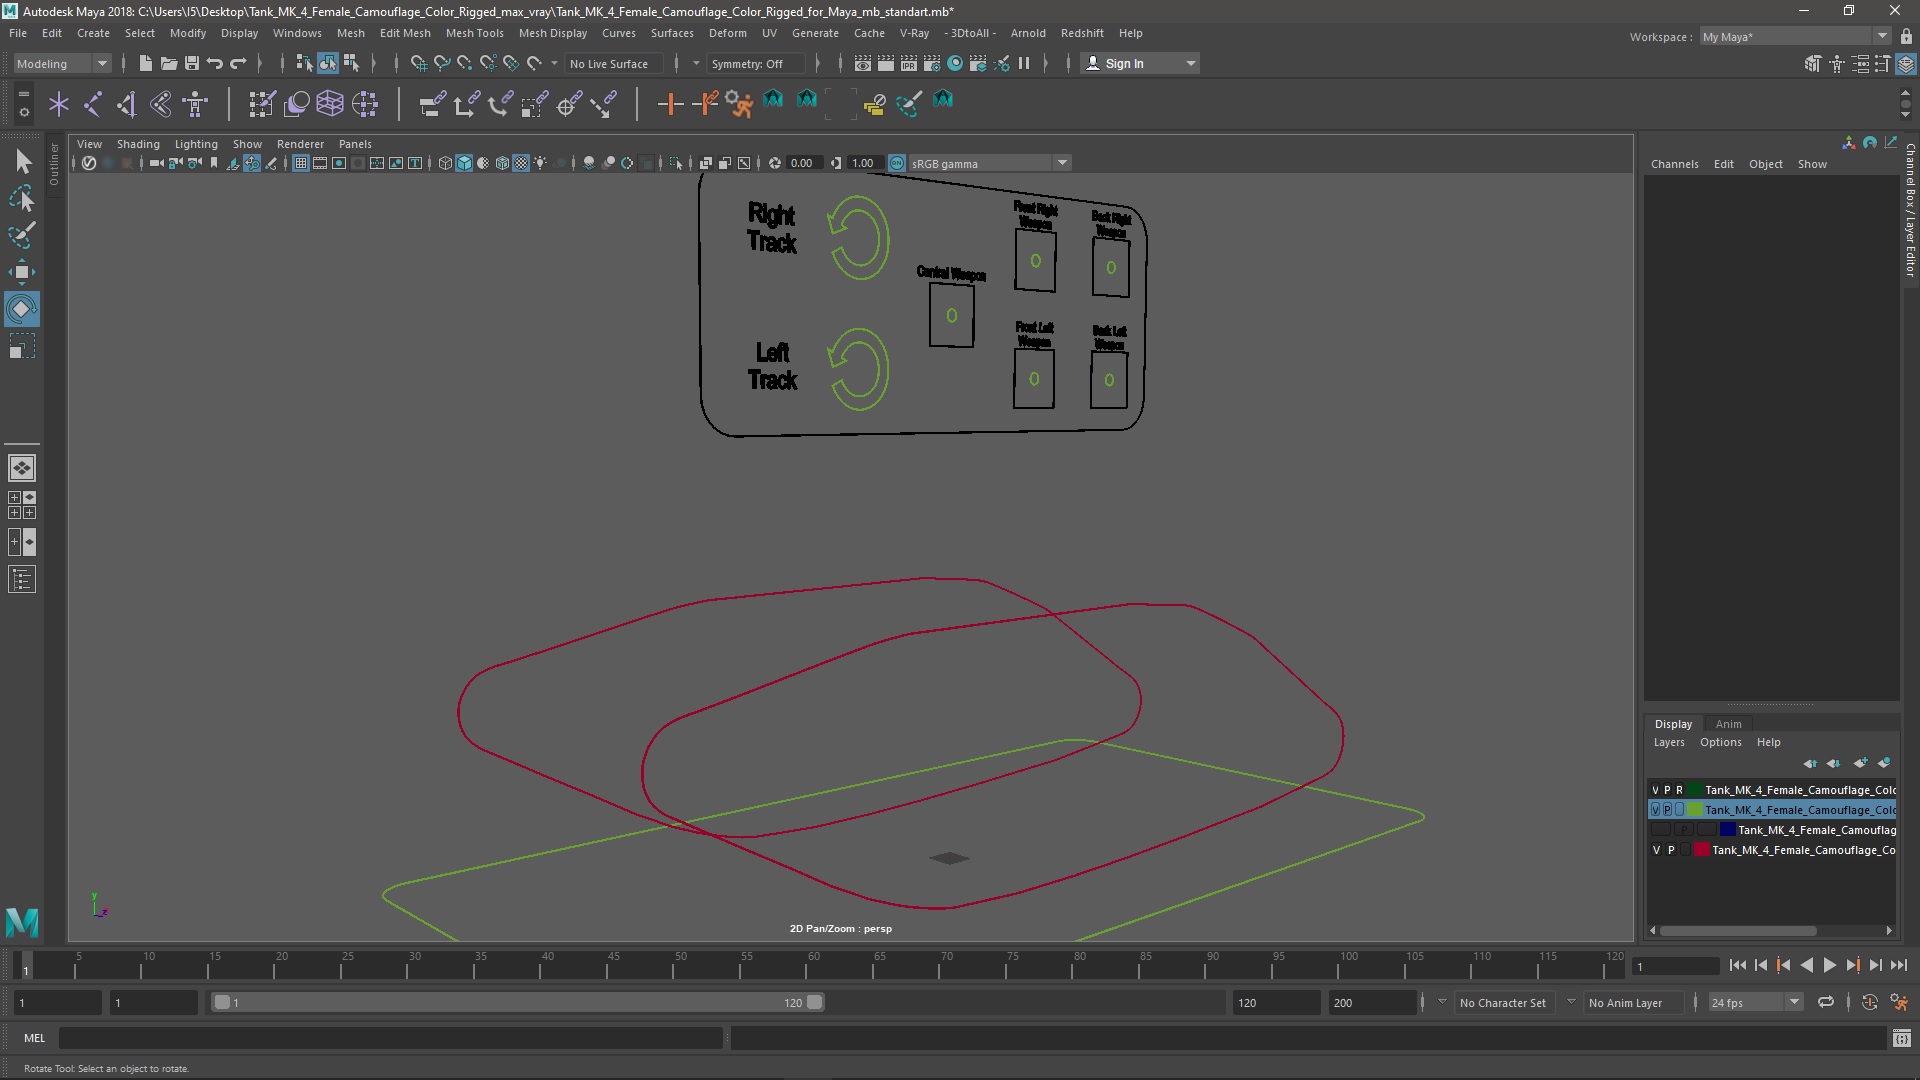This screenshot has width=1920, height=1080.
Task: Click the Undo arrow icon
Action: 214,63
